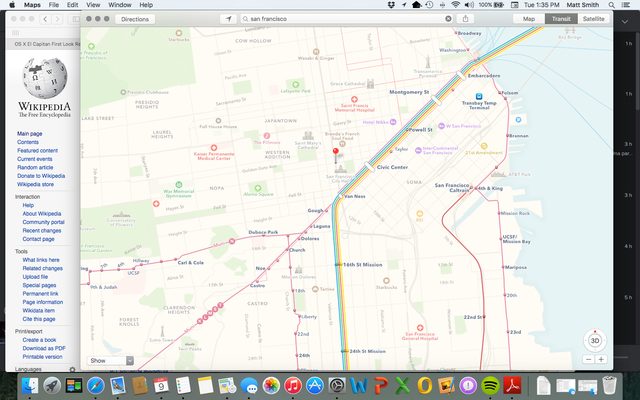Open Safari from the dock
Screen dimensions: 640x400
[96, 385]
